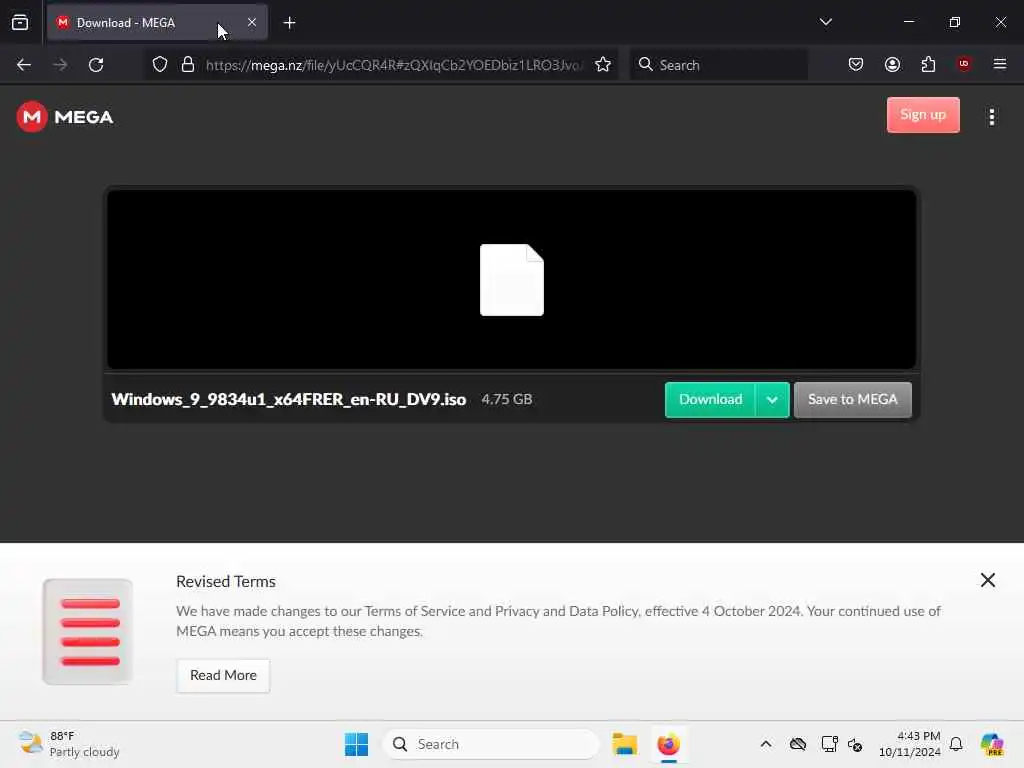Open Firefox application hamburger menu

(x=1000, y=64)
